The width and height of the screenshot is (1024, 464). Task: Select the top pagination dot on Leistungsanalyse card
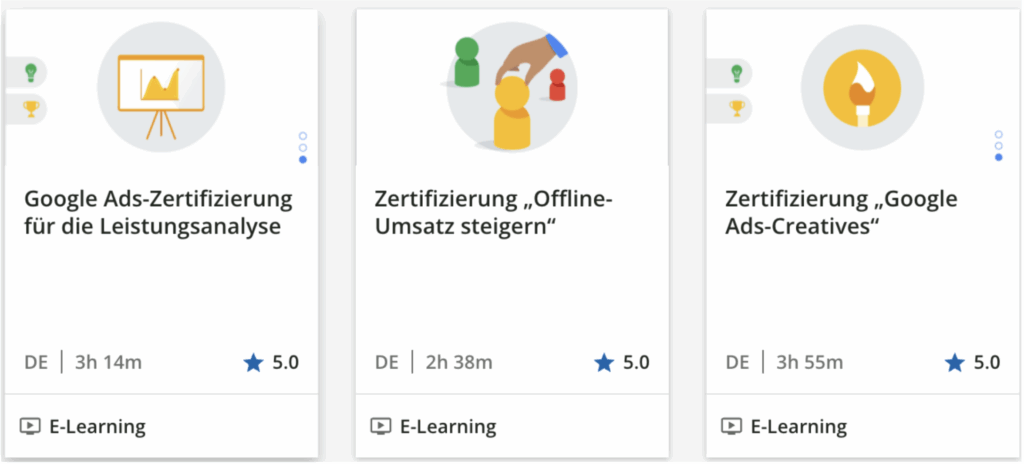click(303, 136)
